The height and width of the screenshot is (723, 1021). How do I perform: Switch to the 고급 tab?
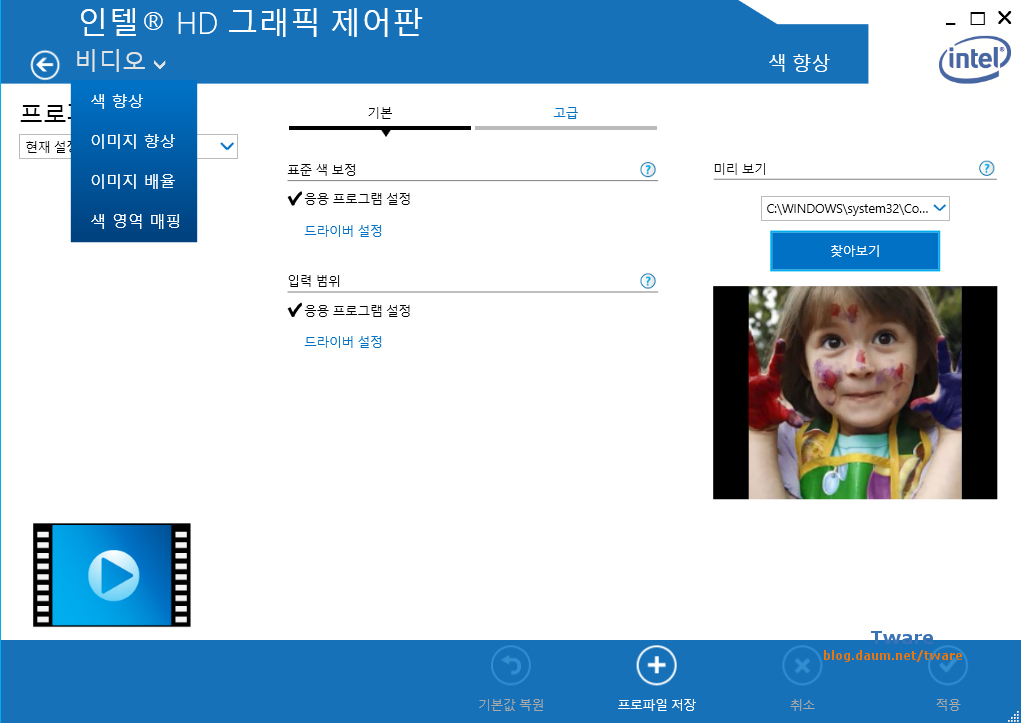(x=565, y=113)
